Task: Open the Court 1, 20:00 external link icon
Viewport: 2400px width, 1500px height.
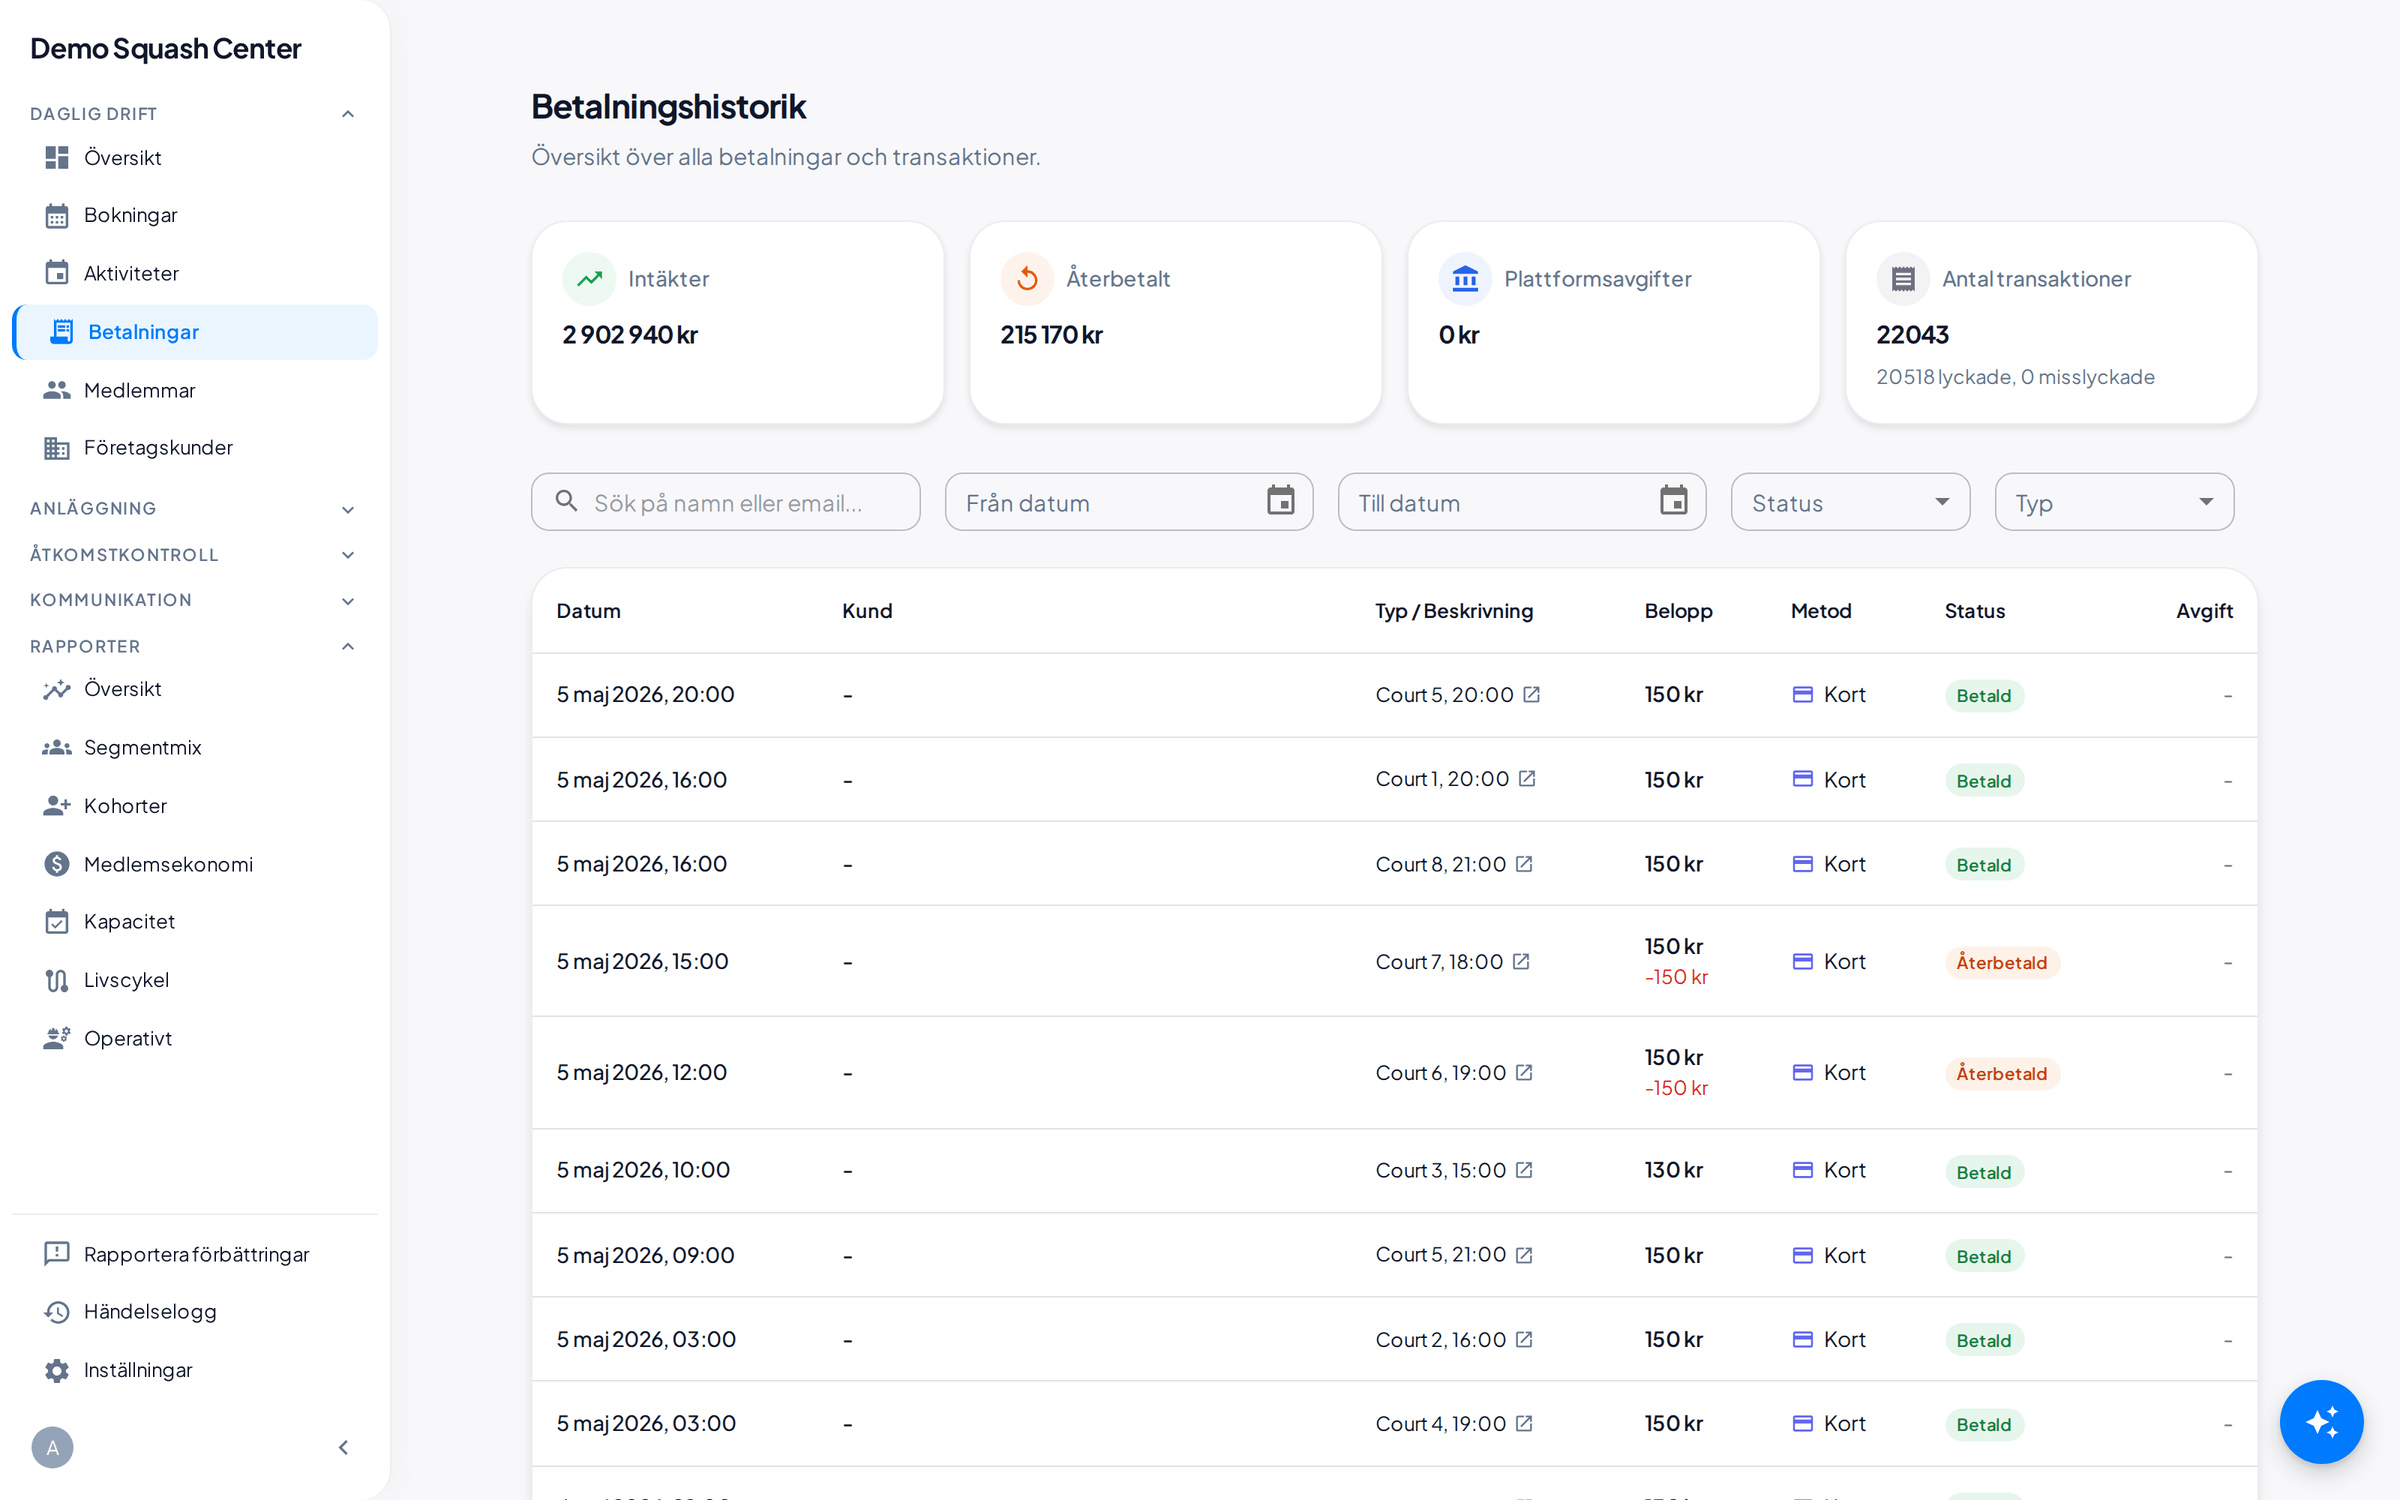Action: click(x=1527, y=778)
